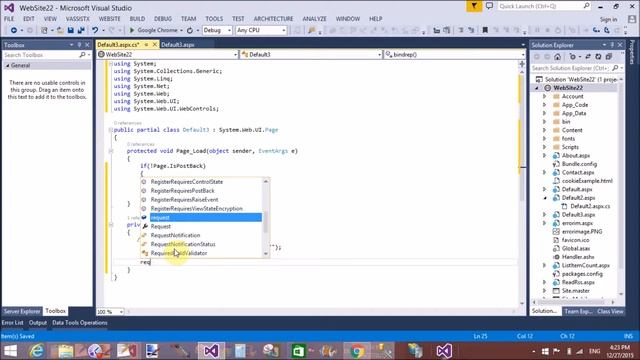Click the Quick Launch search box
The image size is (640, 360).
pyautogui.click(x=544, y=6)
